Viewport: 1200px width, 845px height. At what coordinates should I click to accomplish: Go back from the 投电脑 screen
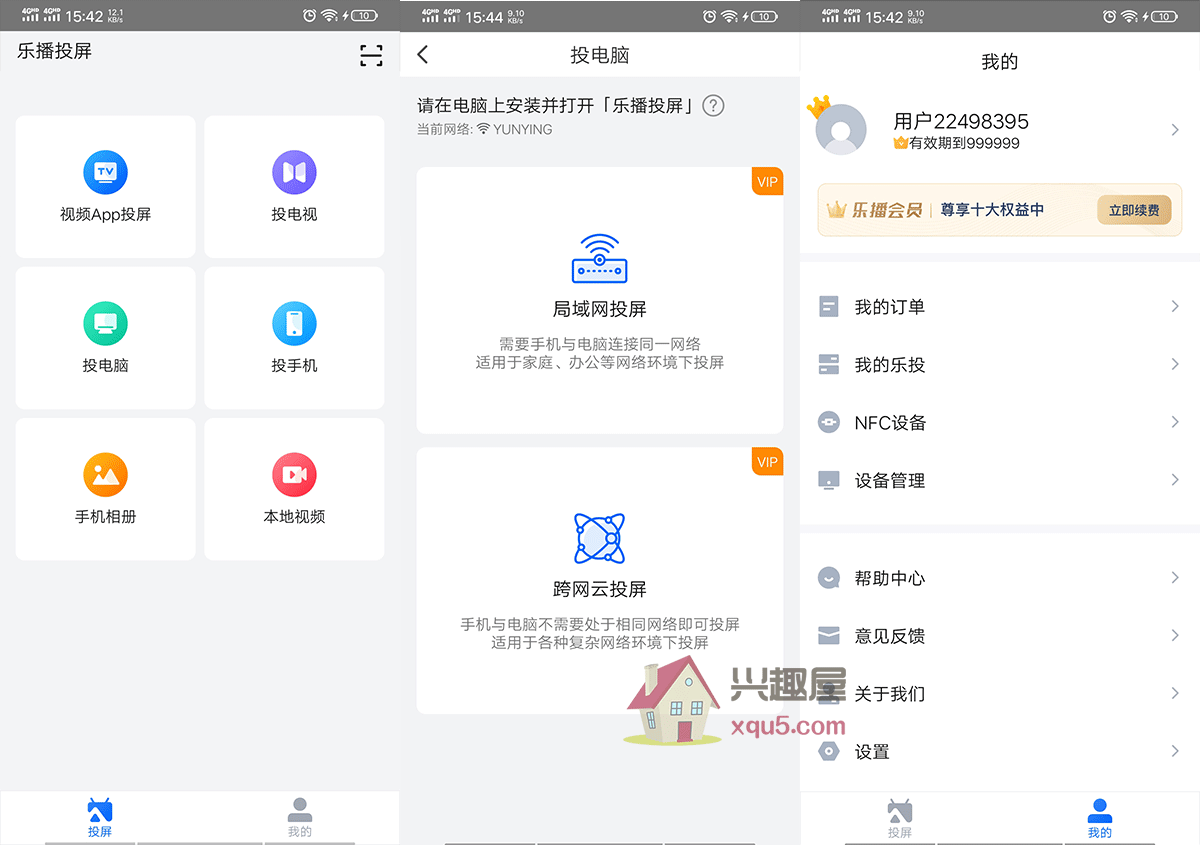coord(423,55)
